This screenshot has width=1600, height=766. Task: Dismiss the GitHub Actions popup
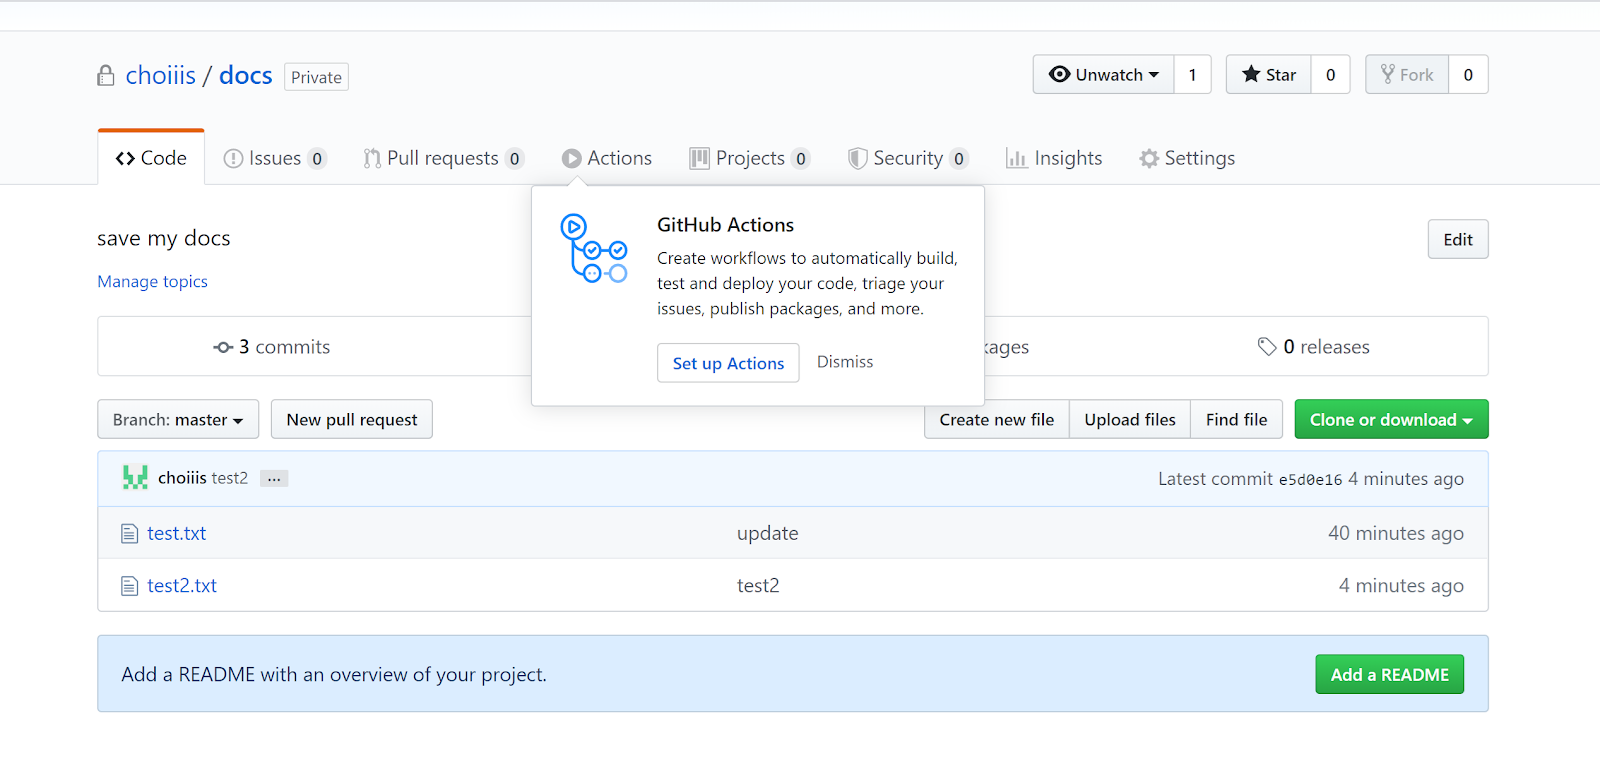[844, 362]
